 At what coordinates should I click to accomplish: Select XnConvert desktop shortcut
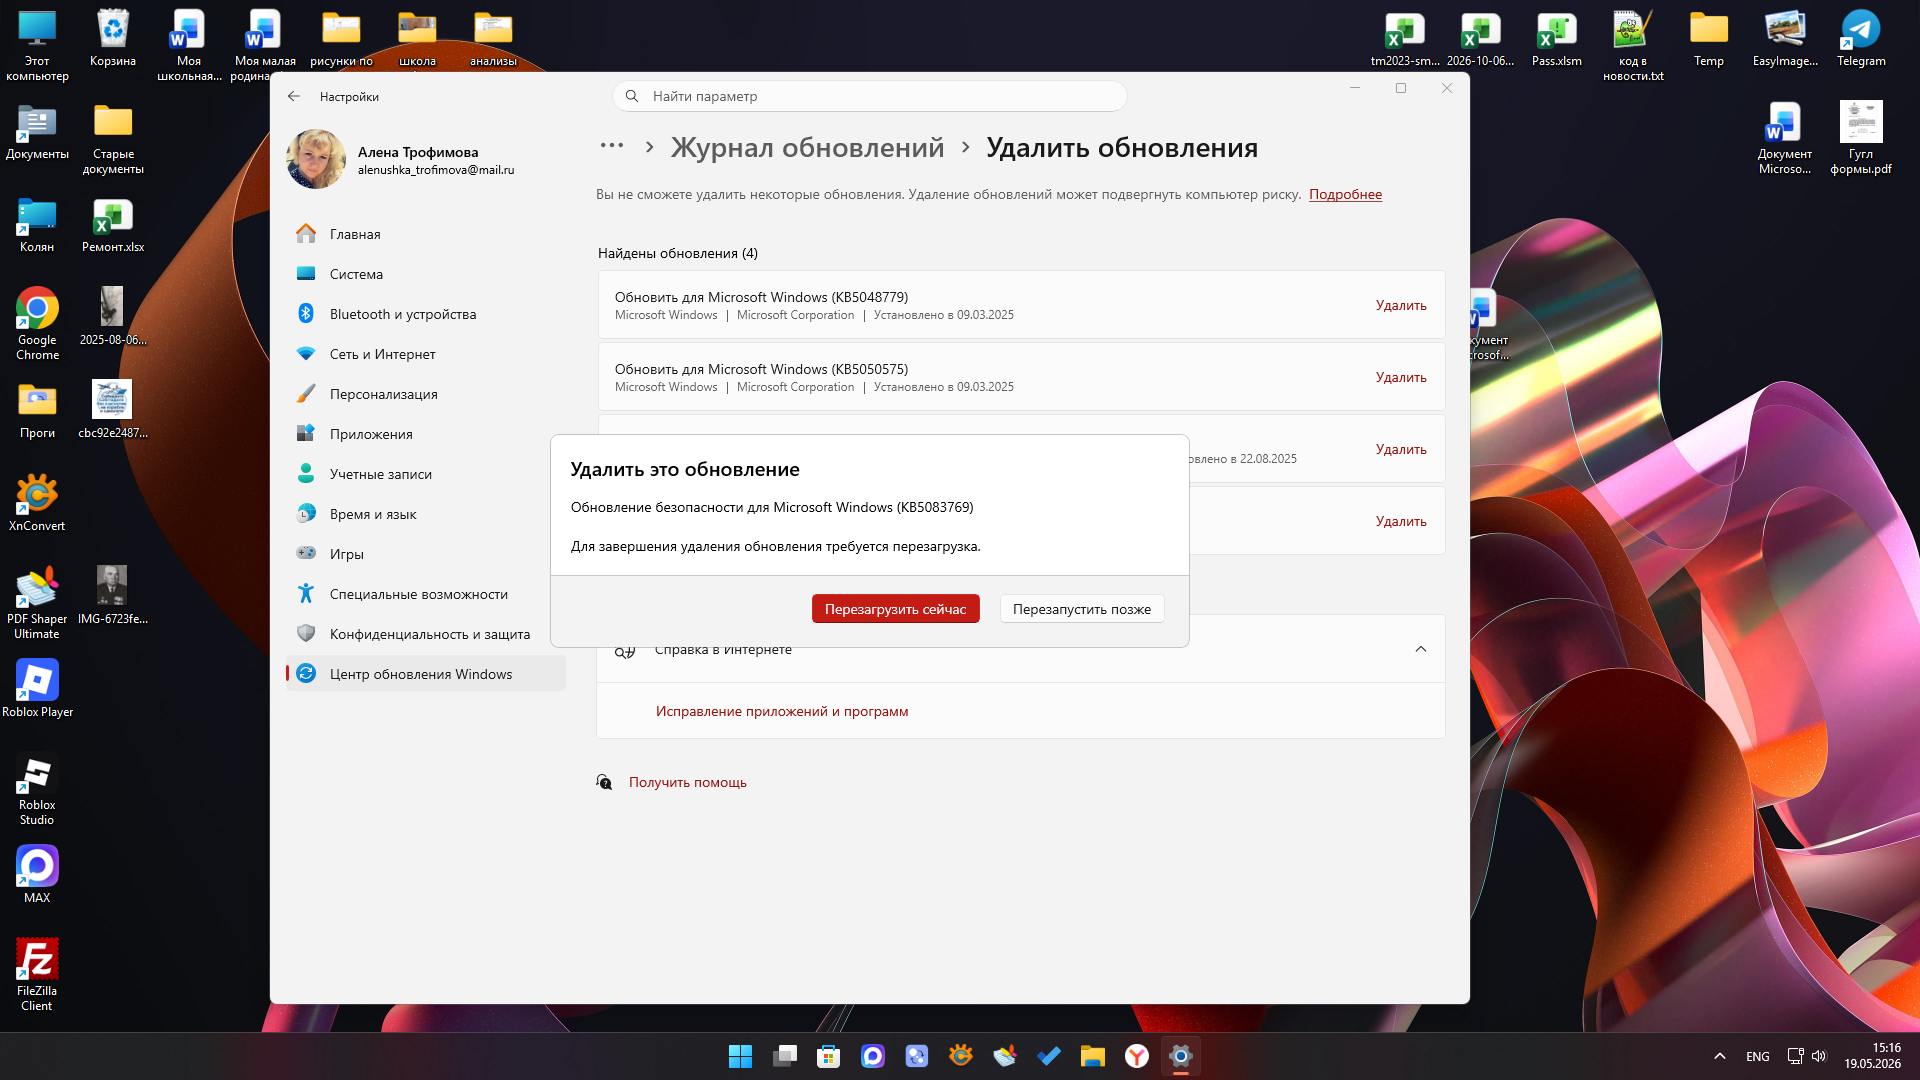pyautogui.click(x=37, y=503)
